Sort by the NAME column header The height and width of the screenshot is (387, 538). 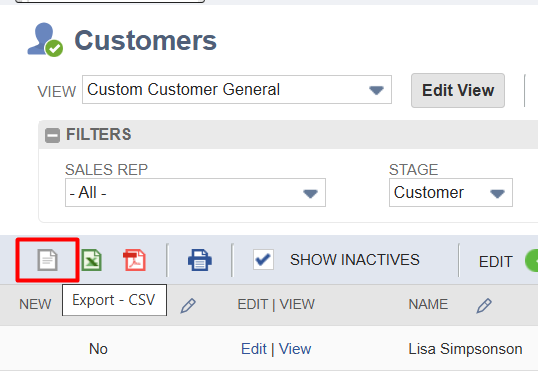pos(428,304)
